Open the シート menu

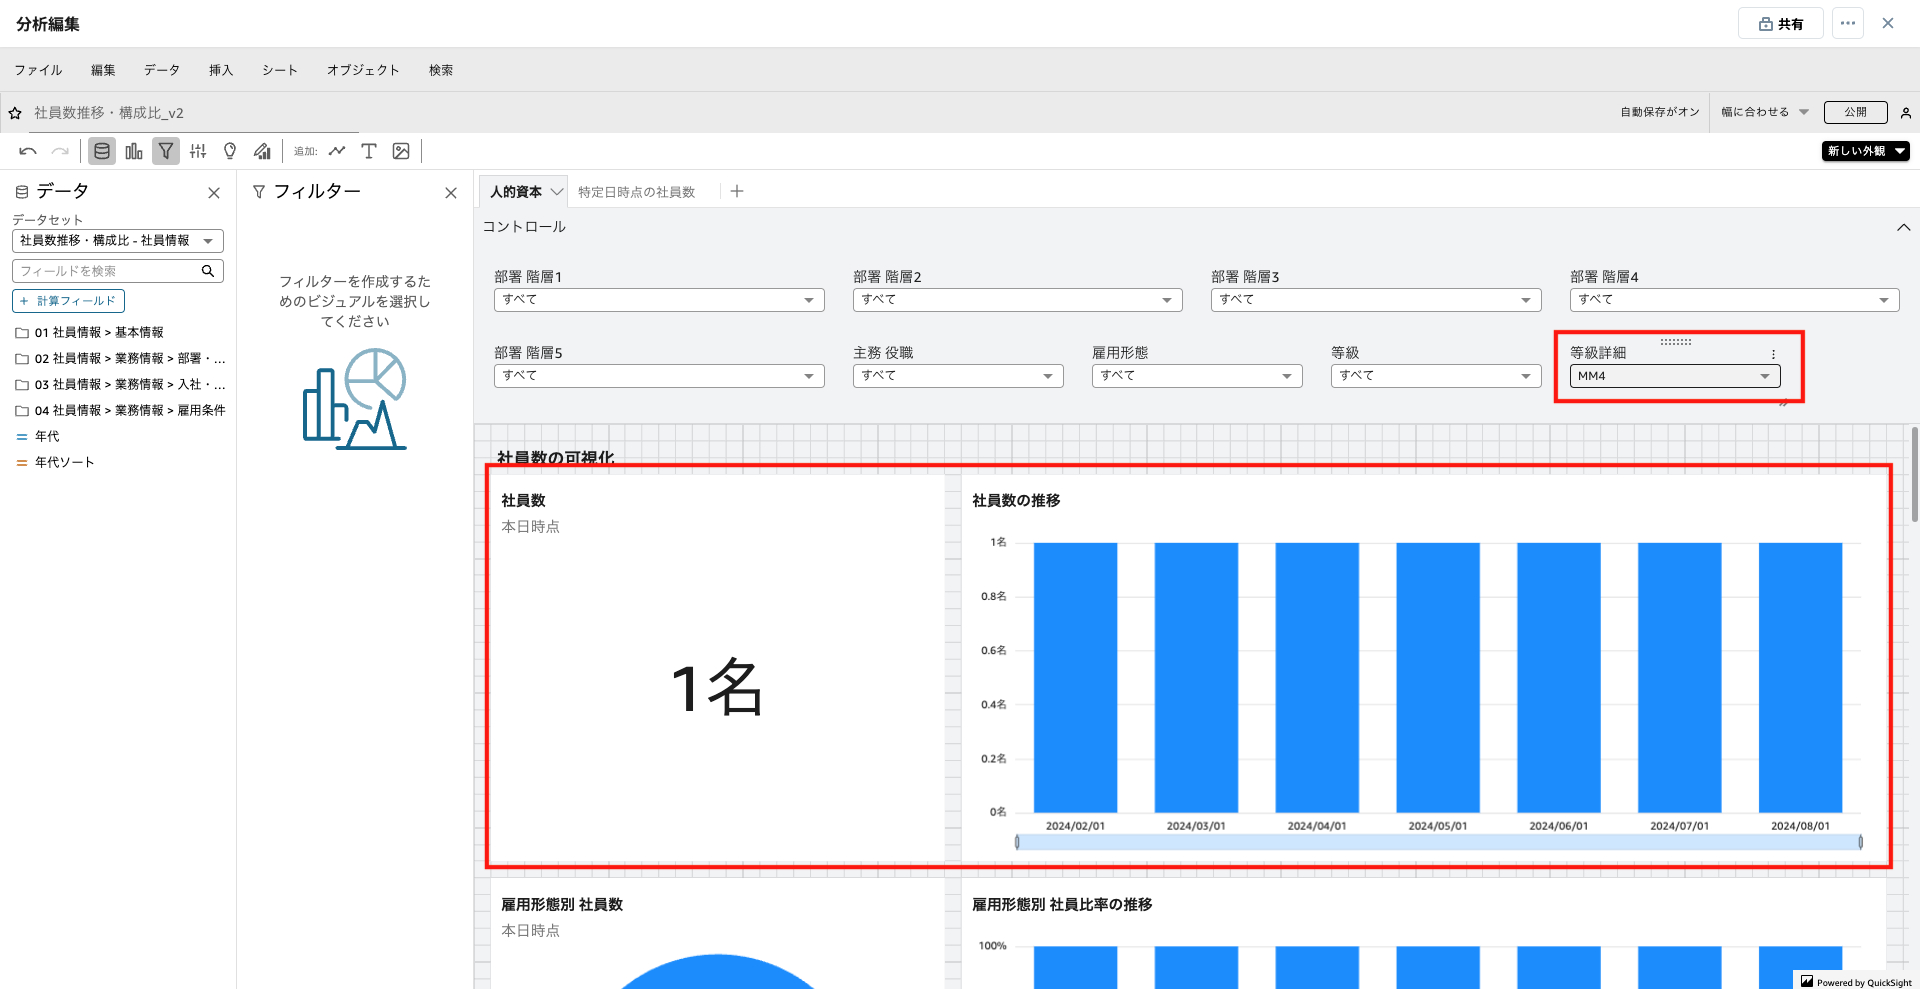(279, 70)
